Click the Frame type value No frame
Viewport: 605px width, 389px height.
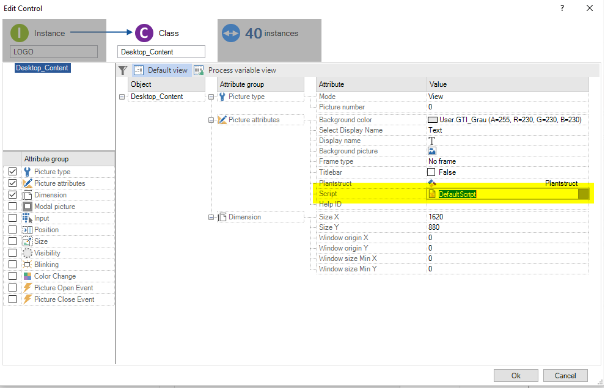442,161
